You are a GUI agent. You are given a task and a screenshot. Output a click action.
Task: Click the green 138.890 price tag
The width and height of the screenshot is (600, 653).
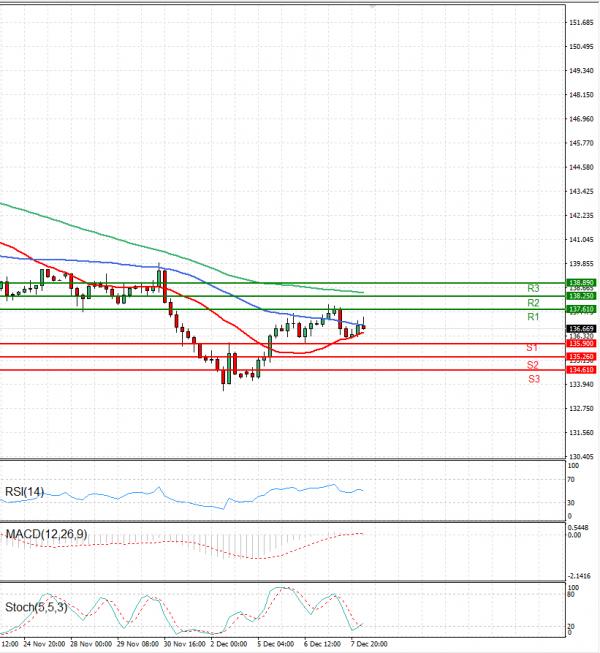[x=581, y=283]
